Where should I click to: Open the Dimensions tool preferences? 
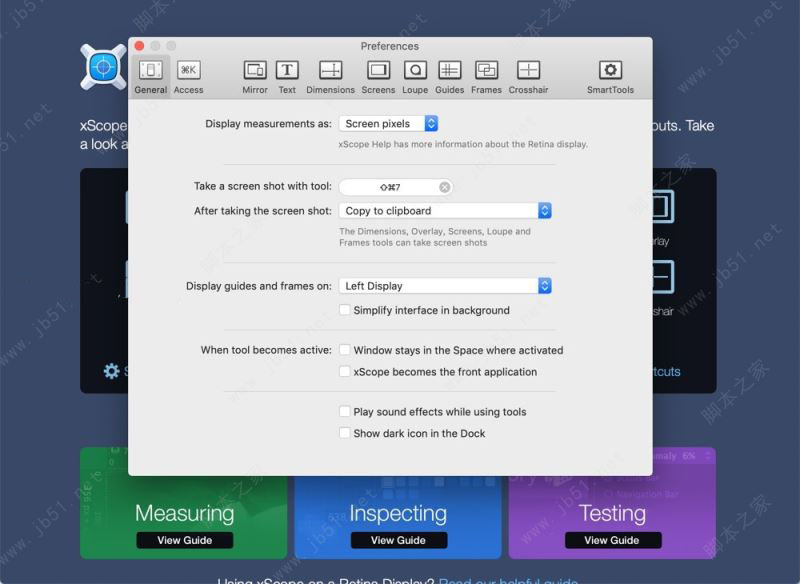(330, 77)
